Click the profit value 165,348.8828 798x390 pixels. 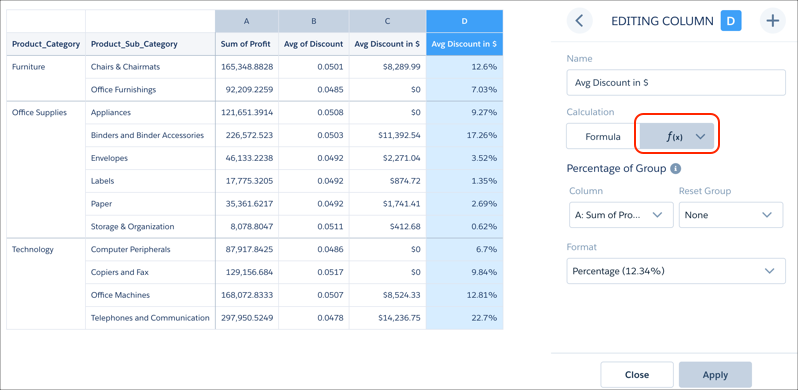[247, 67]
